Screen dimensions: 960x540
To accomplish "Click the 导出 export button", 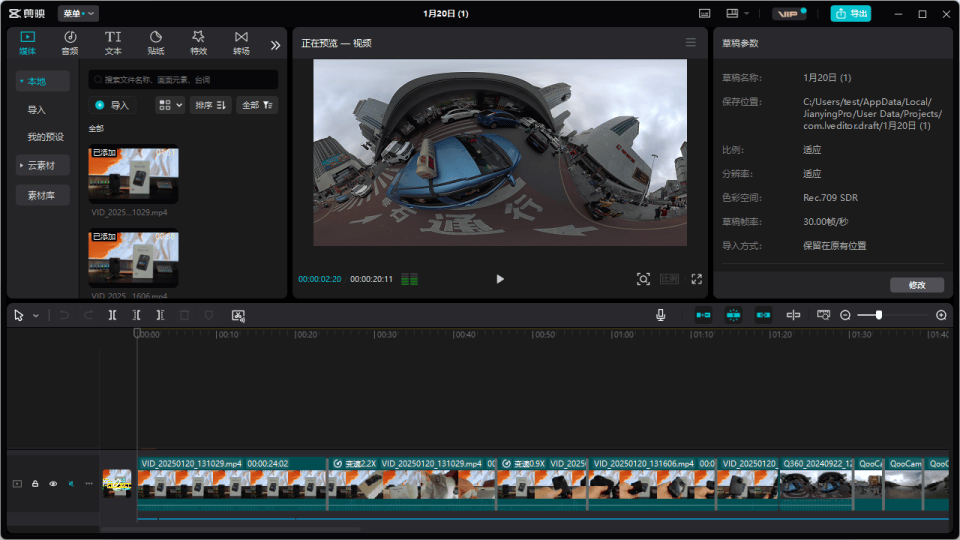I will [x=851, y=14].
